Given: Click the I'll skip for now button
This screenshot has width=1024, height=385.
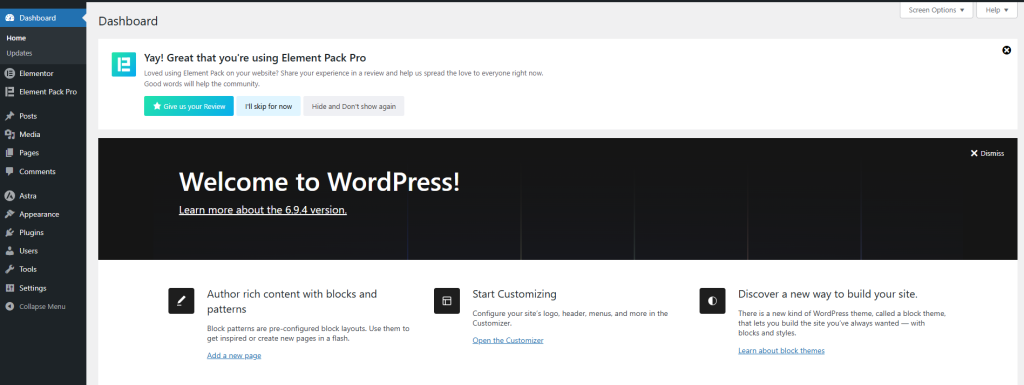Looking at the screenshot, I should point(268,106).
